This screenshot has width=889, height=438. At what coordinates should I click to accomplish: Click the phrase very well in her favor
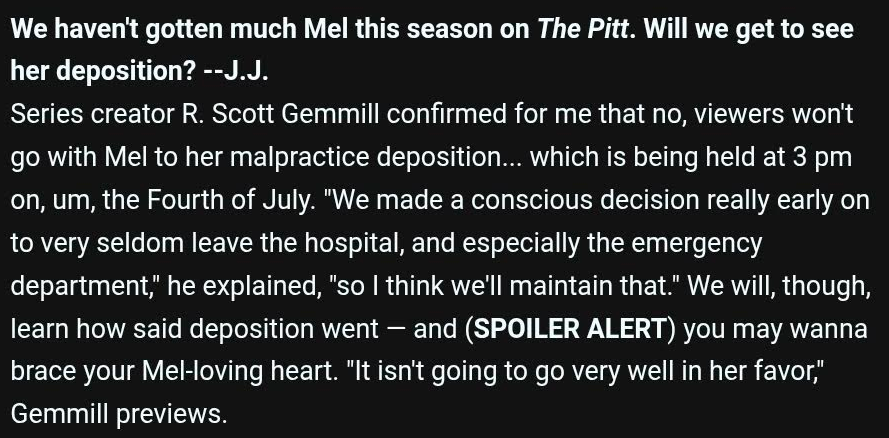pyautogui.click(x=694, y=372)
